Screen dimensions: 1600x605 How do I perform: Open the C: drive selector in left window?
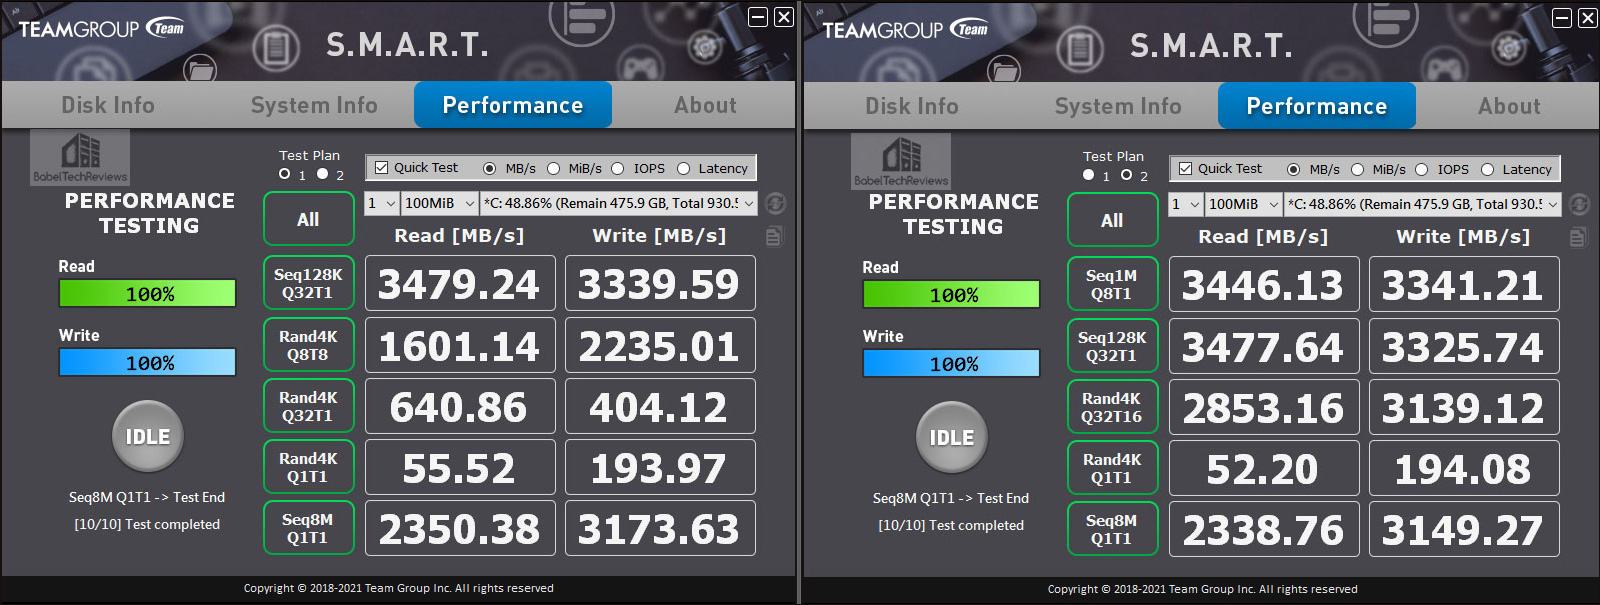pyautogui.click(x=619, y=203)
